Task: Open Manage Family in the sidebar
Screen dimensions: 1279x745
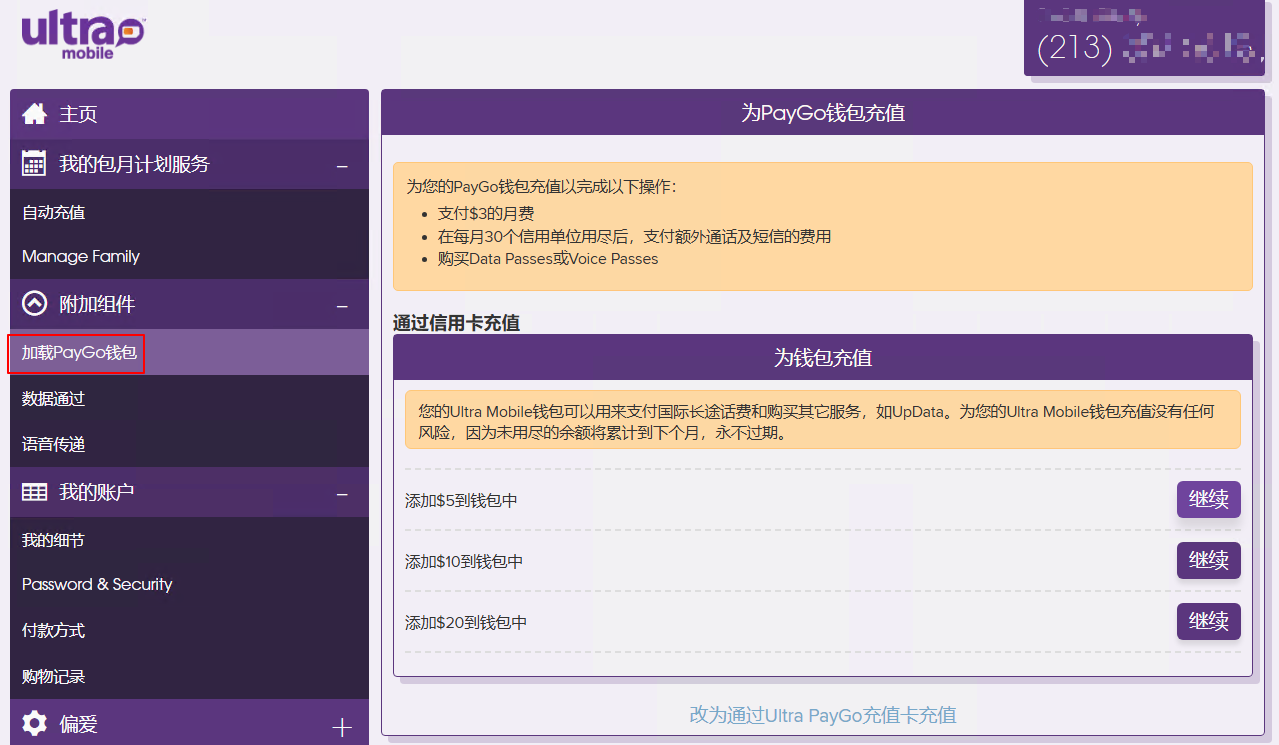Action: point(81,257)
